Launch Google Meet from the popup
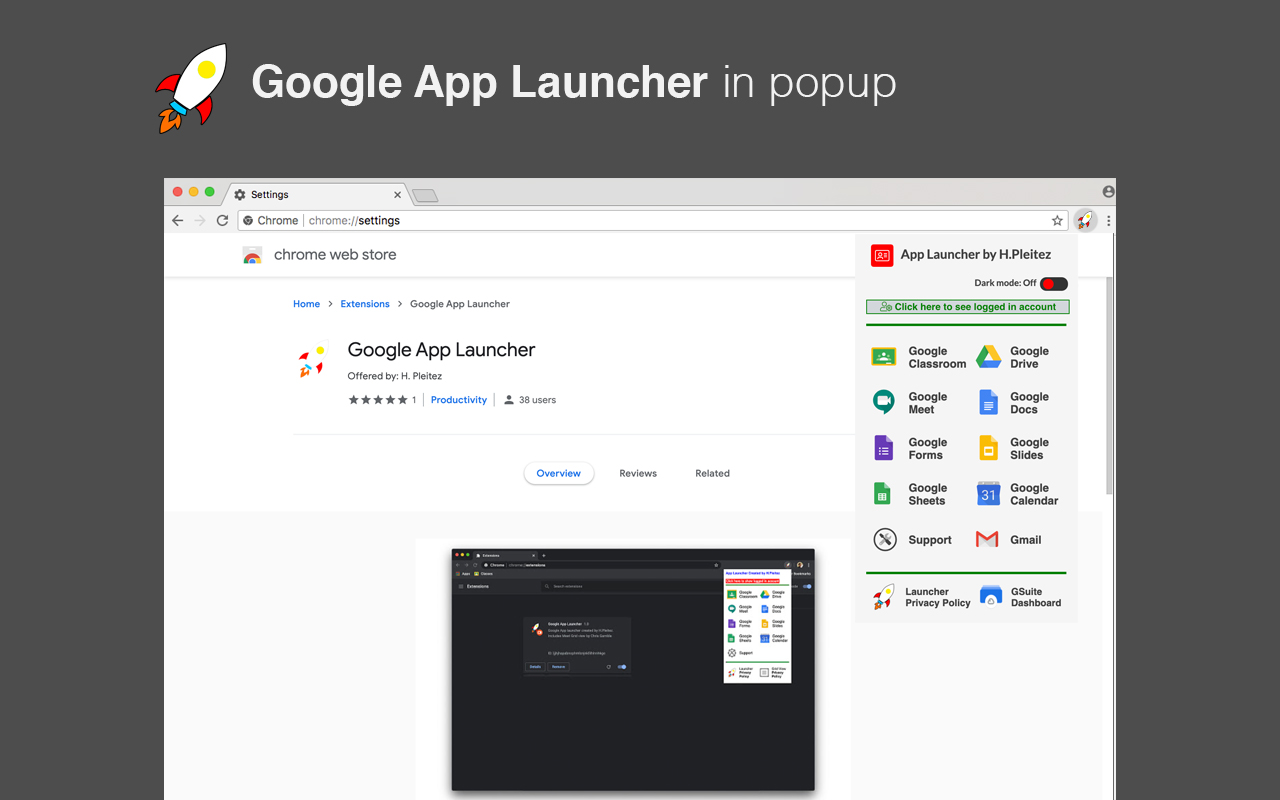 coord(909,403)
